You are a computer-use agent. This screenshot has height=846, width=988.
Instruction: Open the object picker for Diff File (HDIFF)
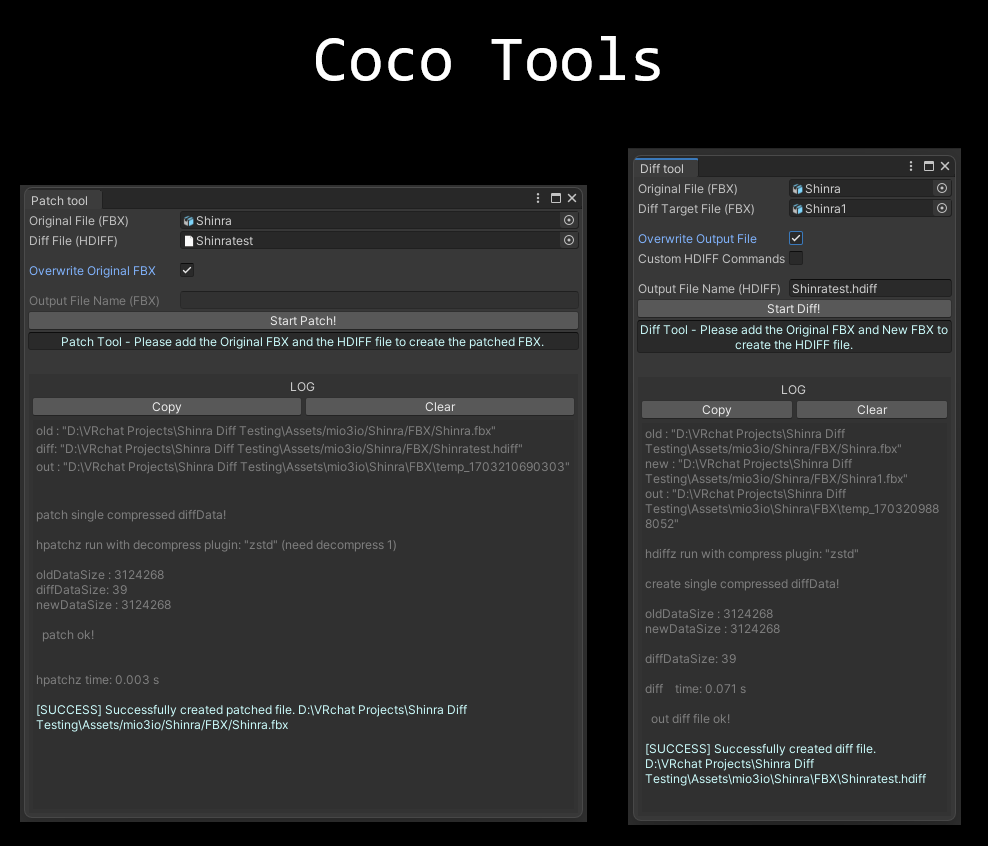568,240
